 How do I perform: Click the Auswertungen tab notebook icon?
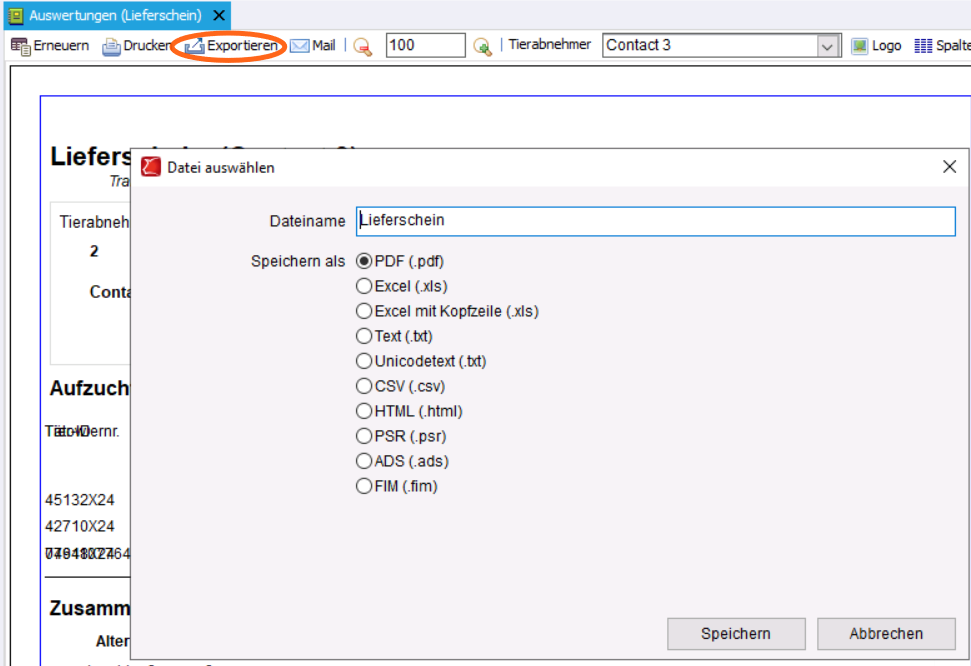(16, 15)
